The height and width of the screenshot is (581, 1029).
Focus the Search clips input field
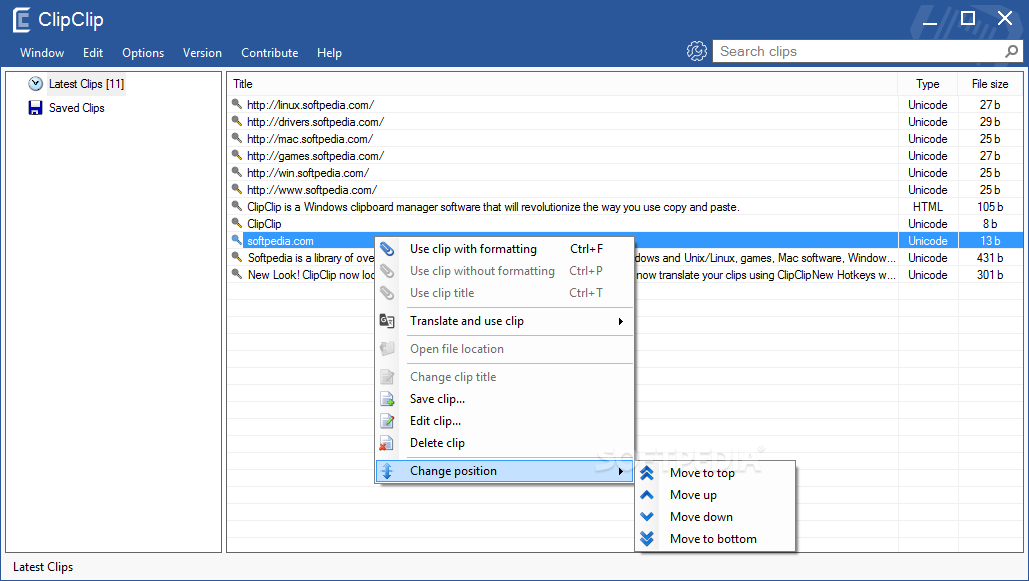(860, 51)
